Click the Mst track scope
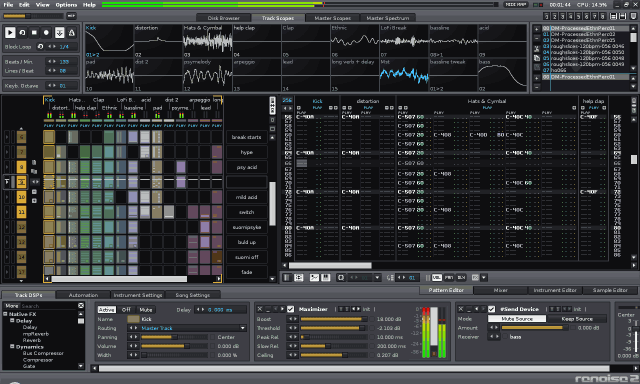Viewport: 640px width, 384px height. coord(404,75)
